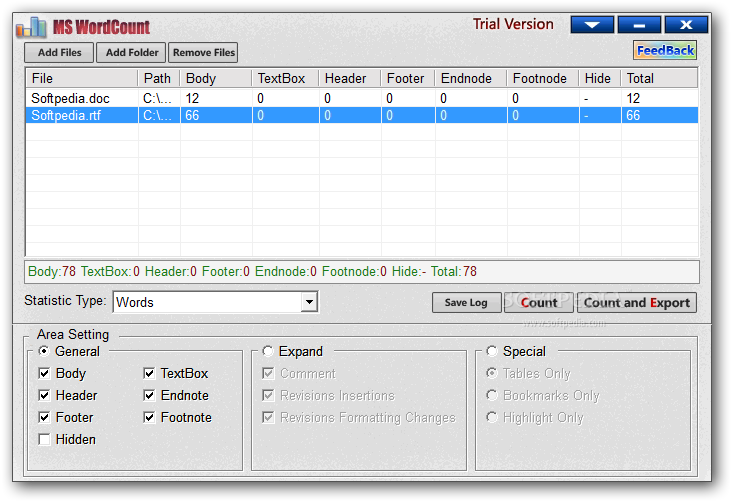Image resolution: width=732 pixels, height=502 pixels.
Task: Uncheck the Endnote checkbox
Action: [149, 395]
